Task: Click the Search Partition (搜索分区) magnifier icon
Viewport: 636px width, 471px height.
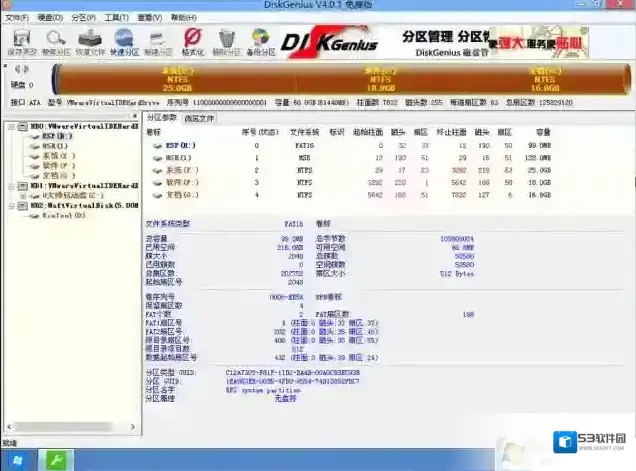Action: tap(56, 42)
